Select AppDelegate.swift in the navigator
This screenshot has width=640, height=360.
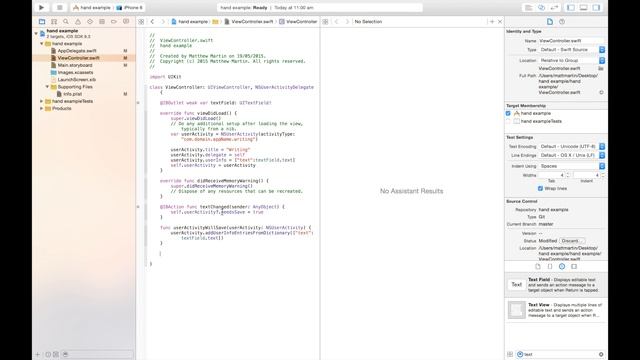[77, 51]
